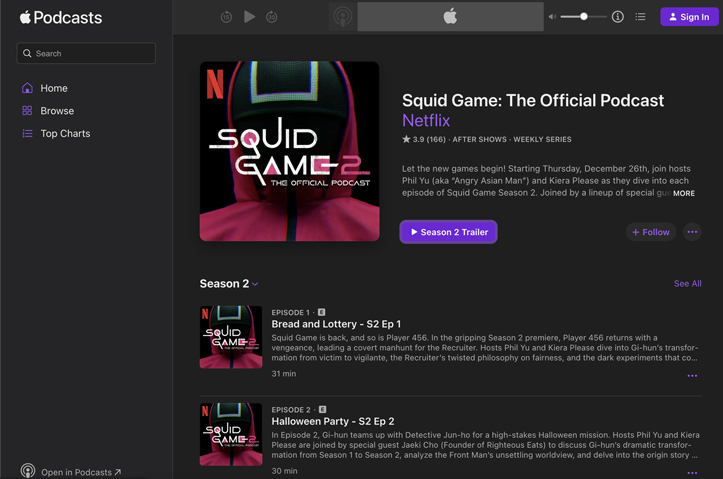Click the Home house icon
Viewport: 723px width, 479px height.
coord(27,88)
